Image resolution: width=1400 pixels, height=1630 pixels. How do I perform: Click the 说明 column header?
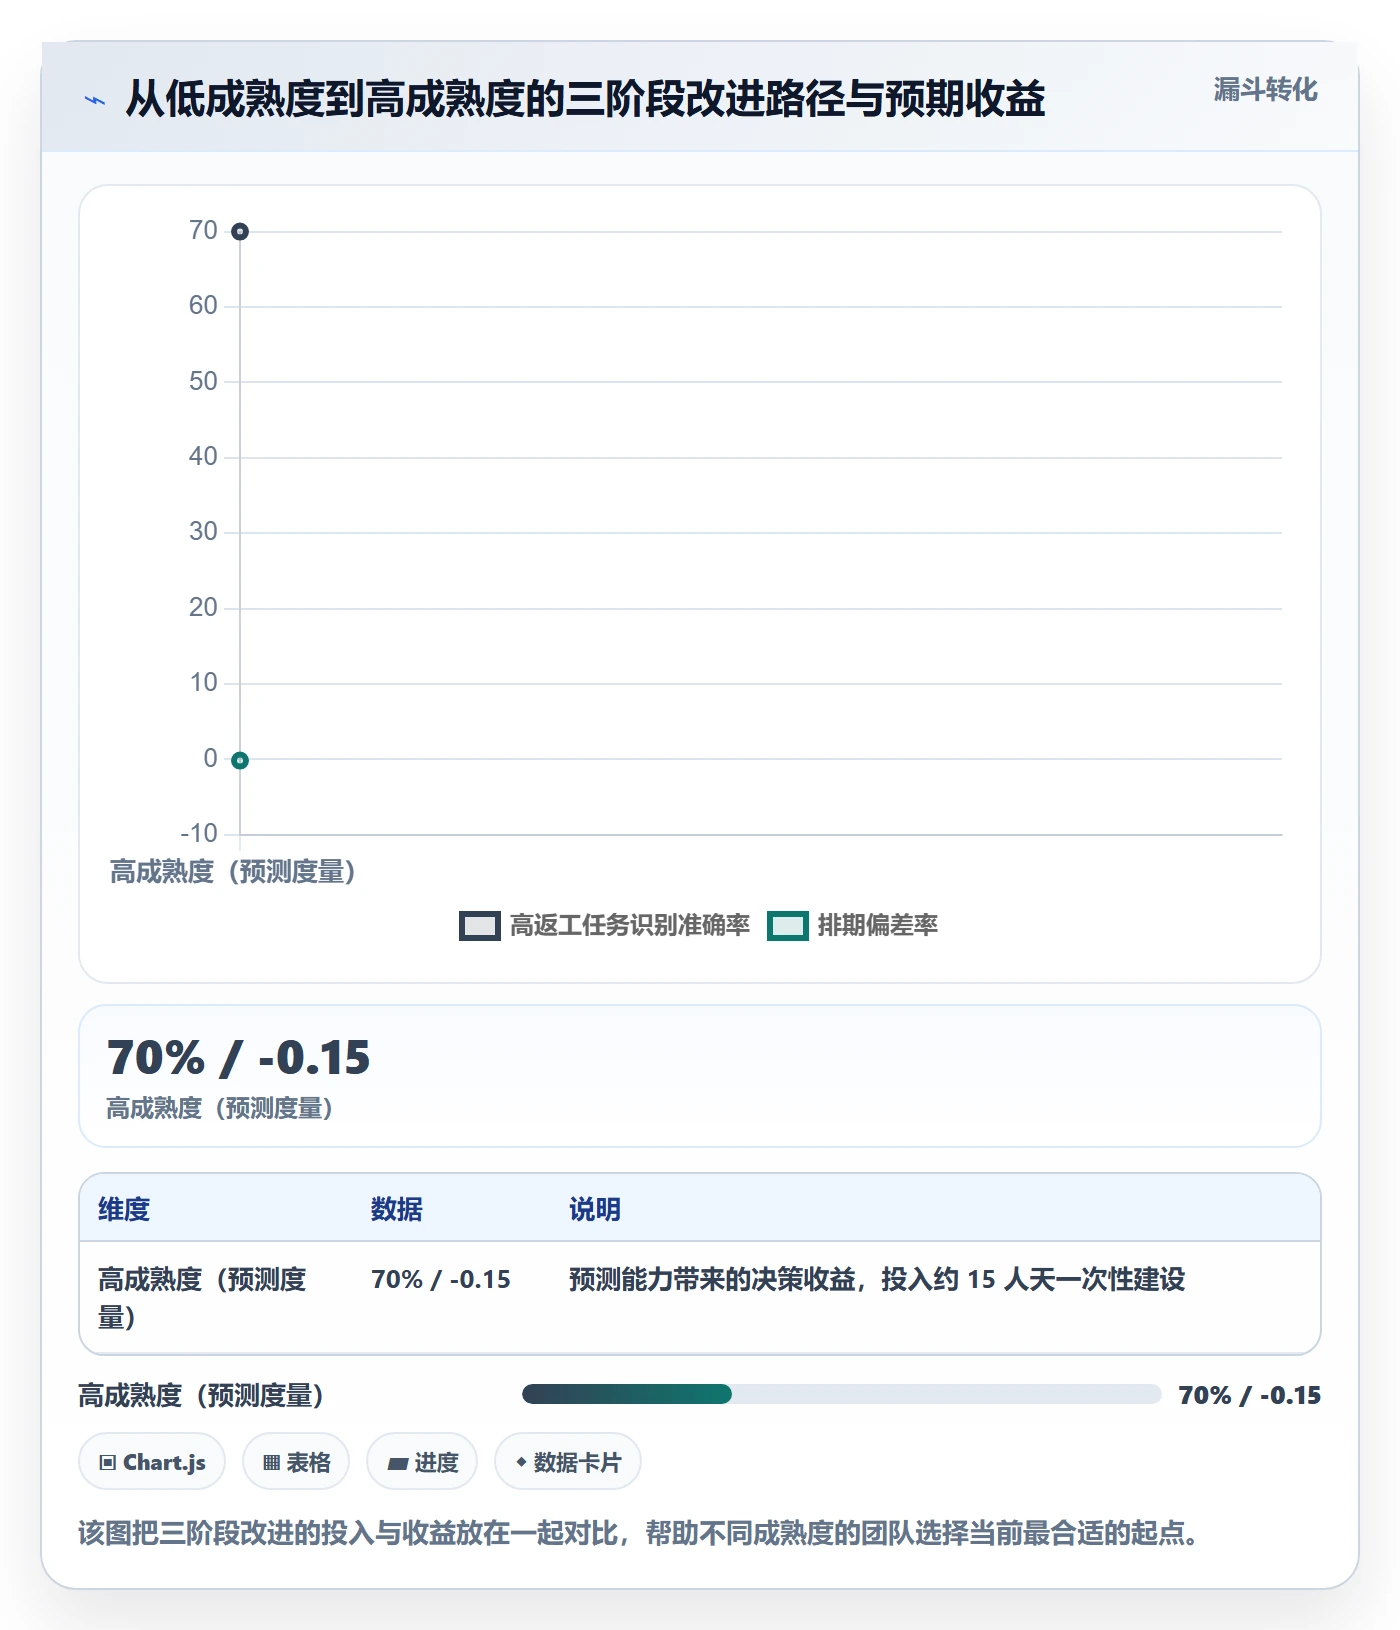[595, 1209]
